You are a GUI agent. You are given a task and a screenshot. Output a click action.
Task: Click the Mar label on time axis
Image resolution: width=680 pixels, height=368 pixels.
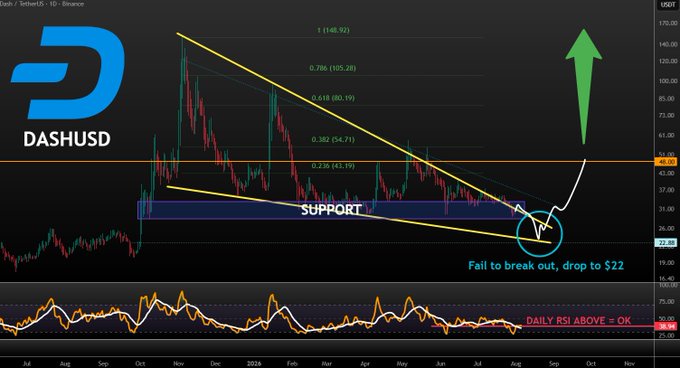click(x=327, y=364)
